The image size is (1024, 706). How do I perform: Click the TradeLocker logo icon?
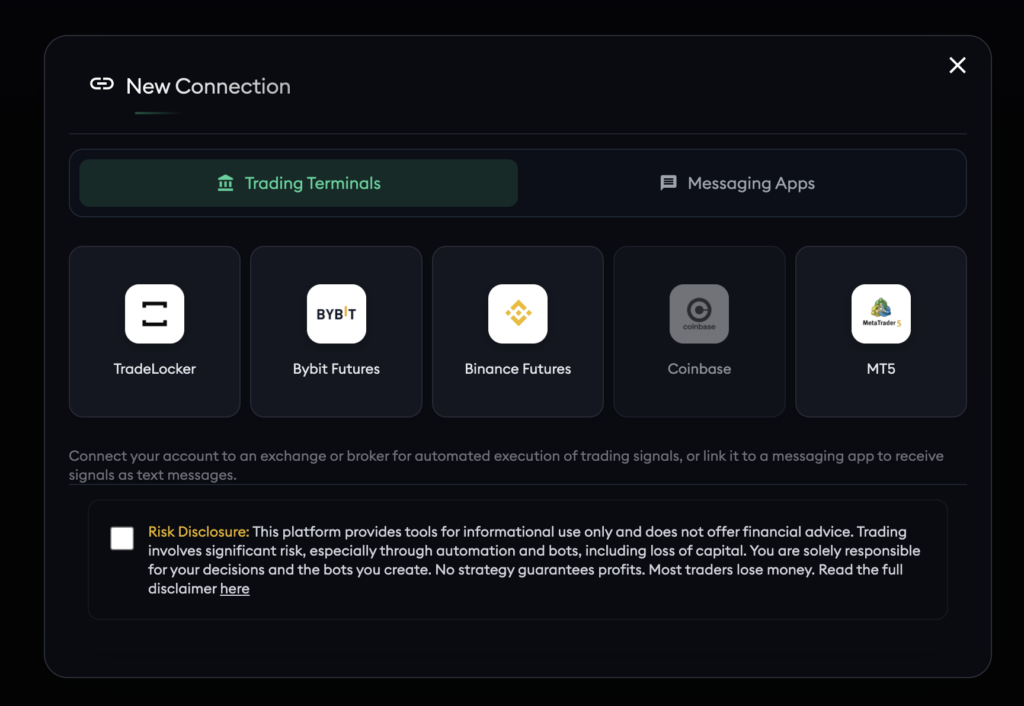point(154,314)
